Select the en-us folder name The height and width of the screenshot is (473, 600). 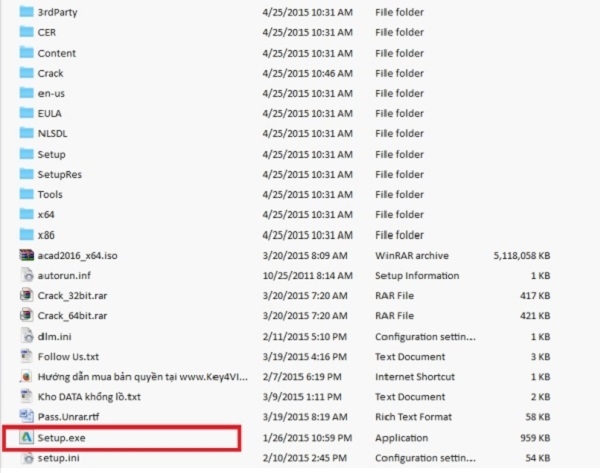[x=51, y=93]
